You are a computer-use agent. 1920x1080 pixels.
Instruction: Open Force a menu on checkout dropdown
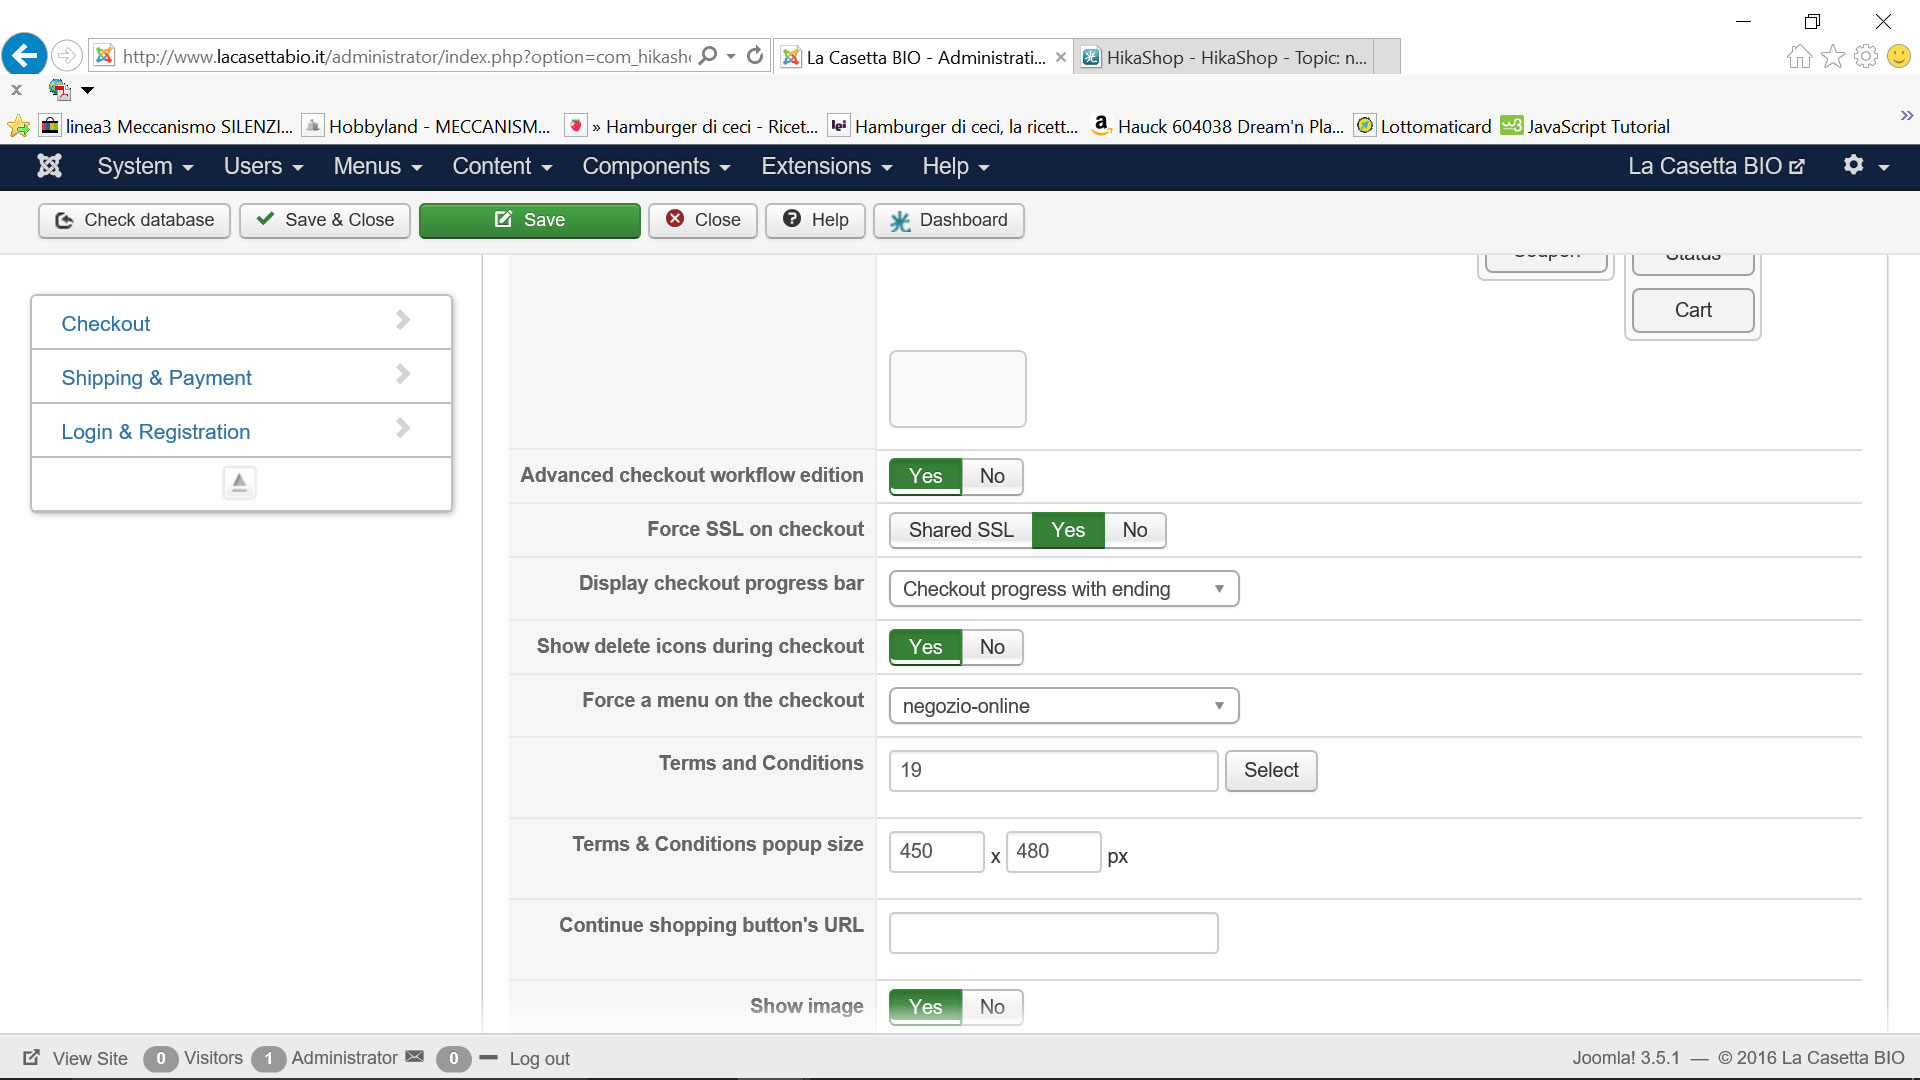1063,706
